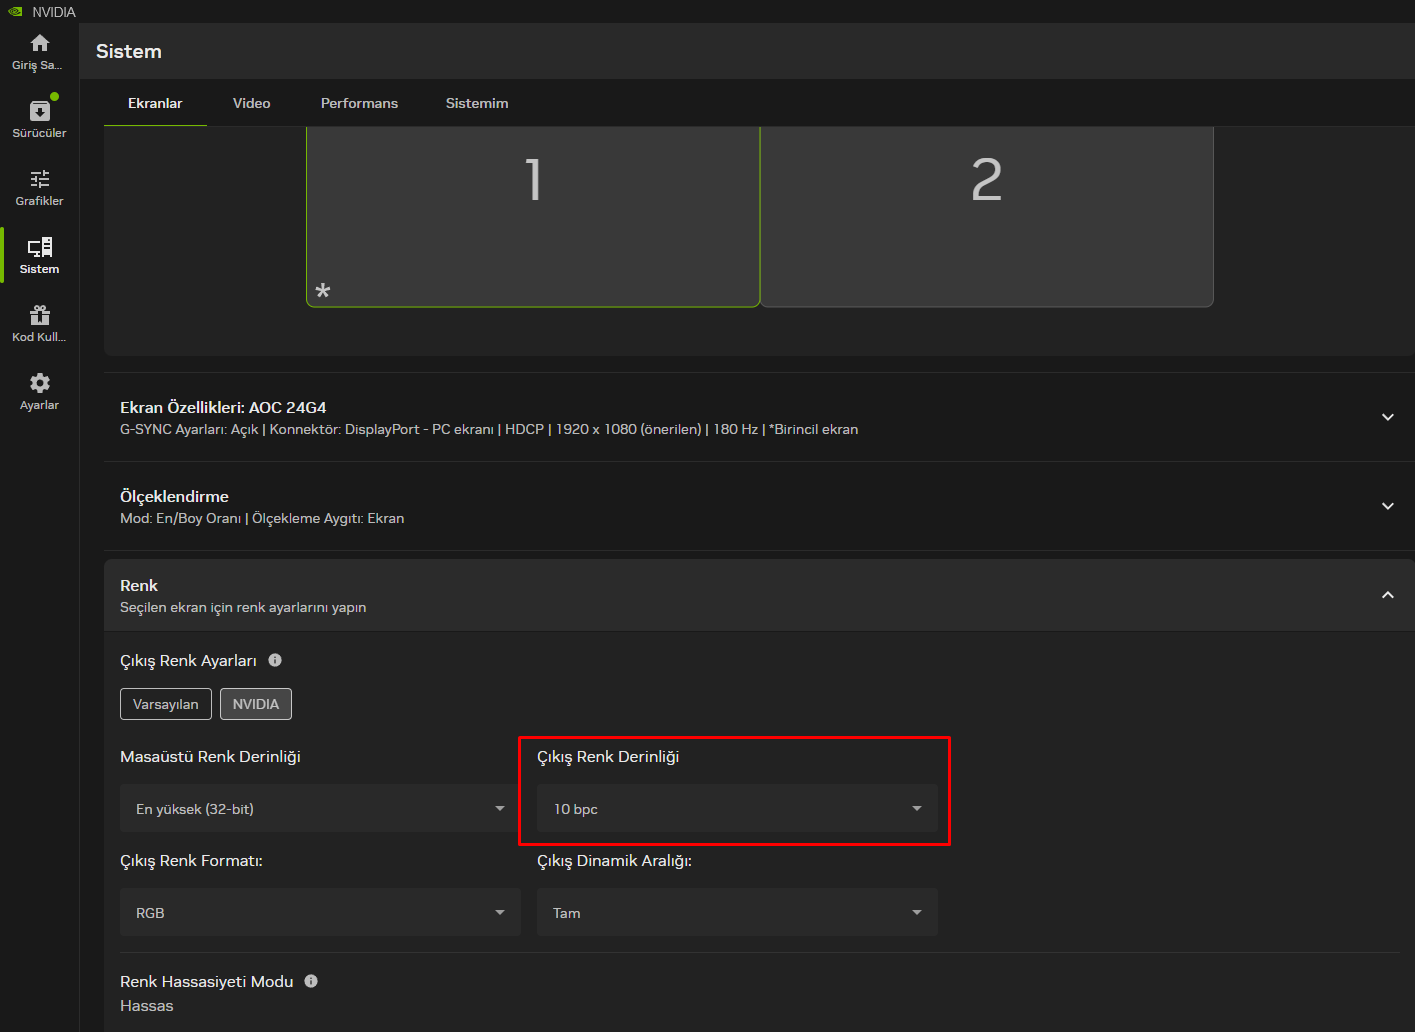Switch to the Sistemim tab
Viewport: 1415px width, 1032px height.
477,103
